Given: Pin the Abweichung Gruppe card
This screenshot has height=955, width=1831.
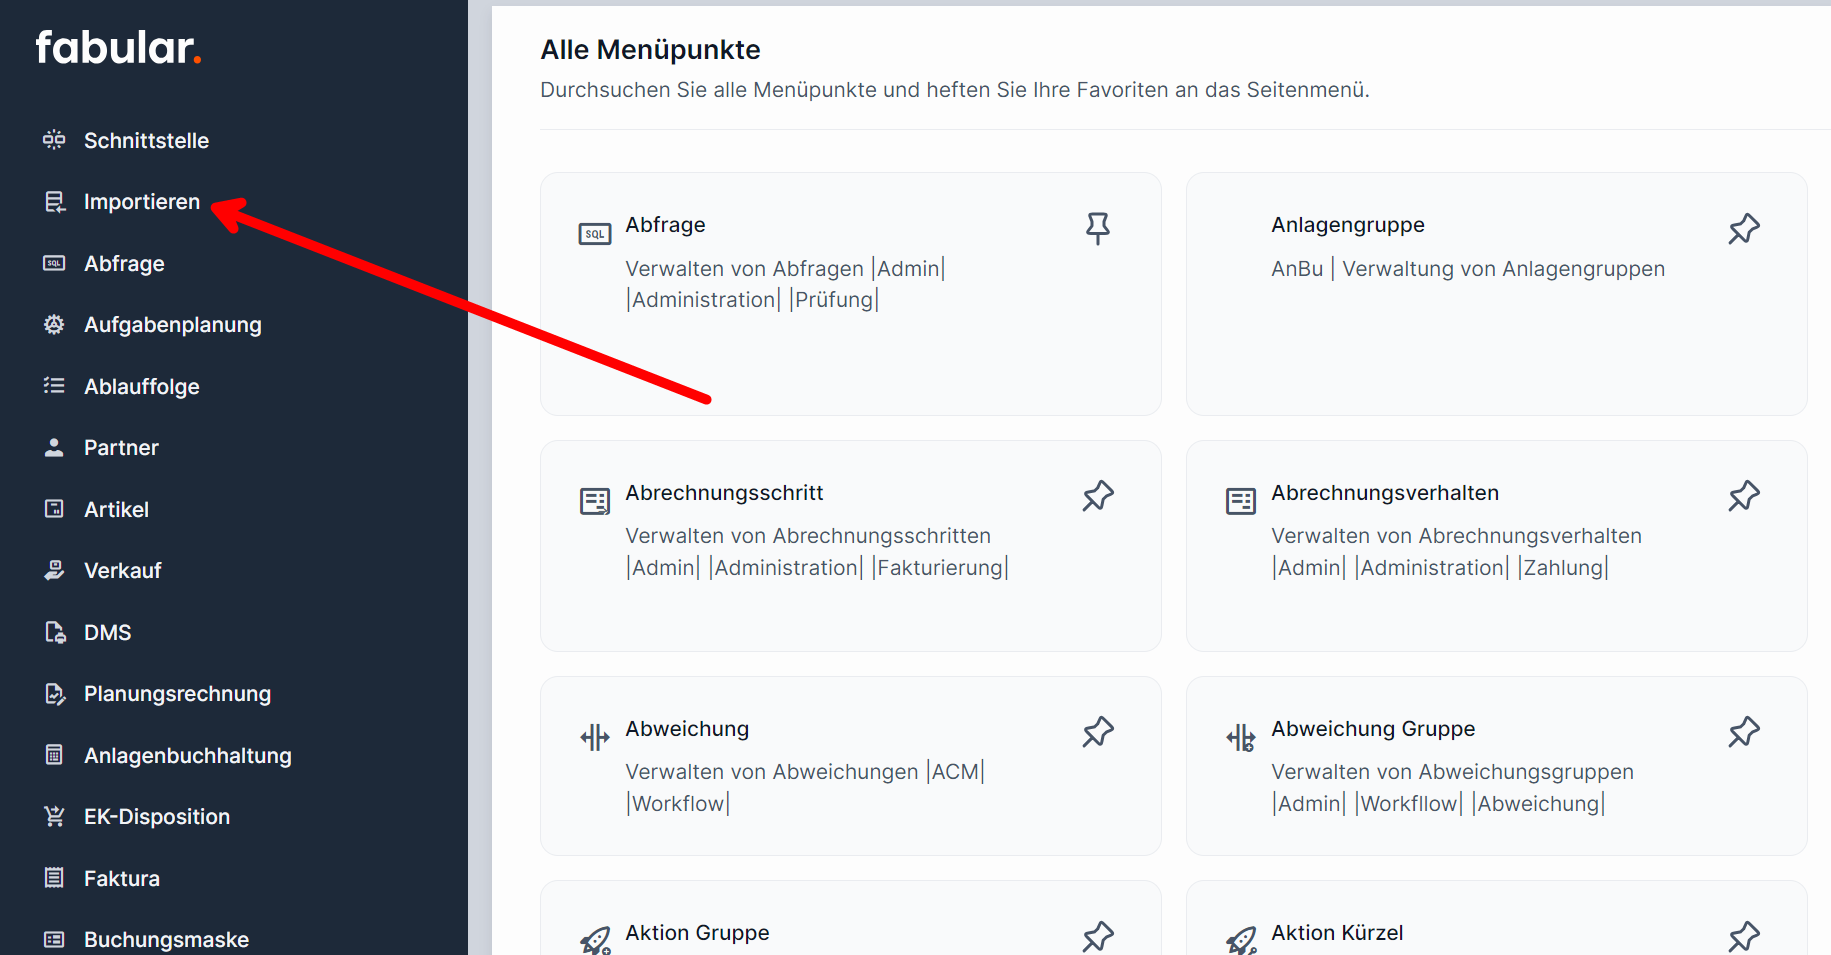Looking at the screenshot, I should [1743, 732].
